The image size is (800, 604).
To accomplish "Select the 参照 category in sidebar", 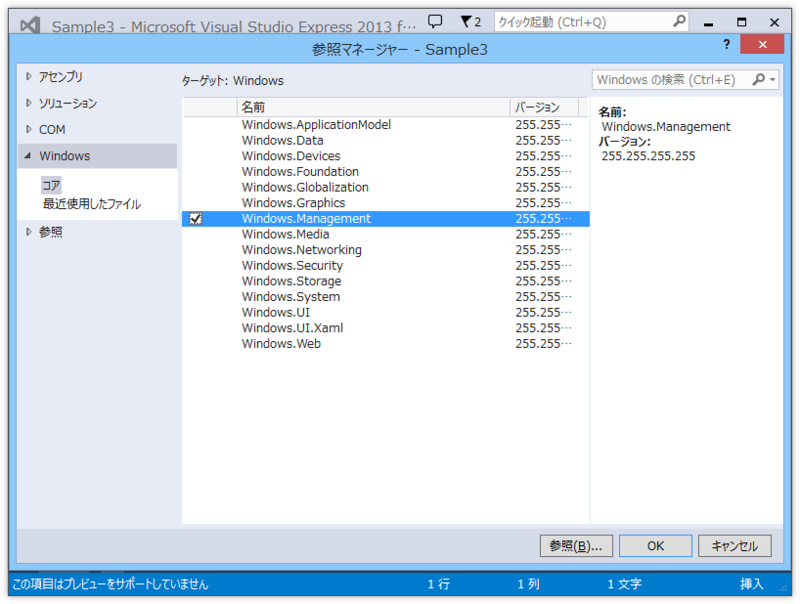I will click(51, 232).
